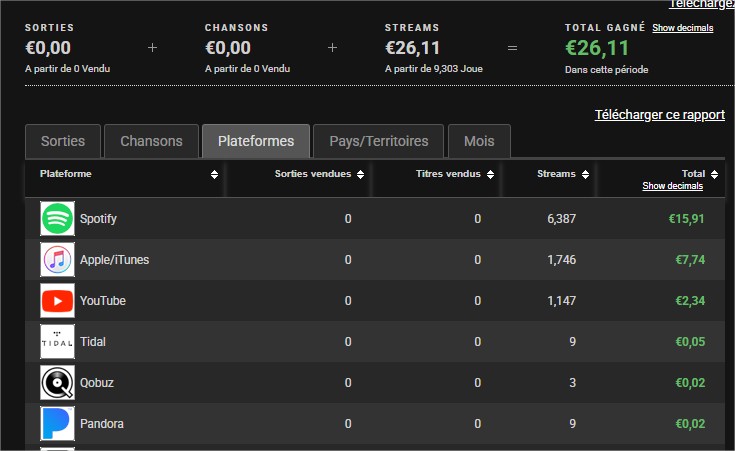
Task: Click the Apple/iTunes music note logo
Action: pyautogui.click(x=57, y=260)
